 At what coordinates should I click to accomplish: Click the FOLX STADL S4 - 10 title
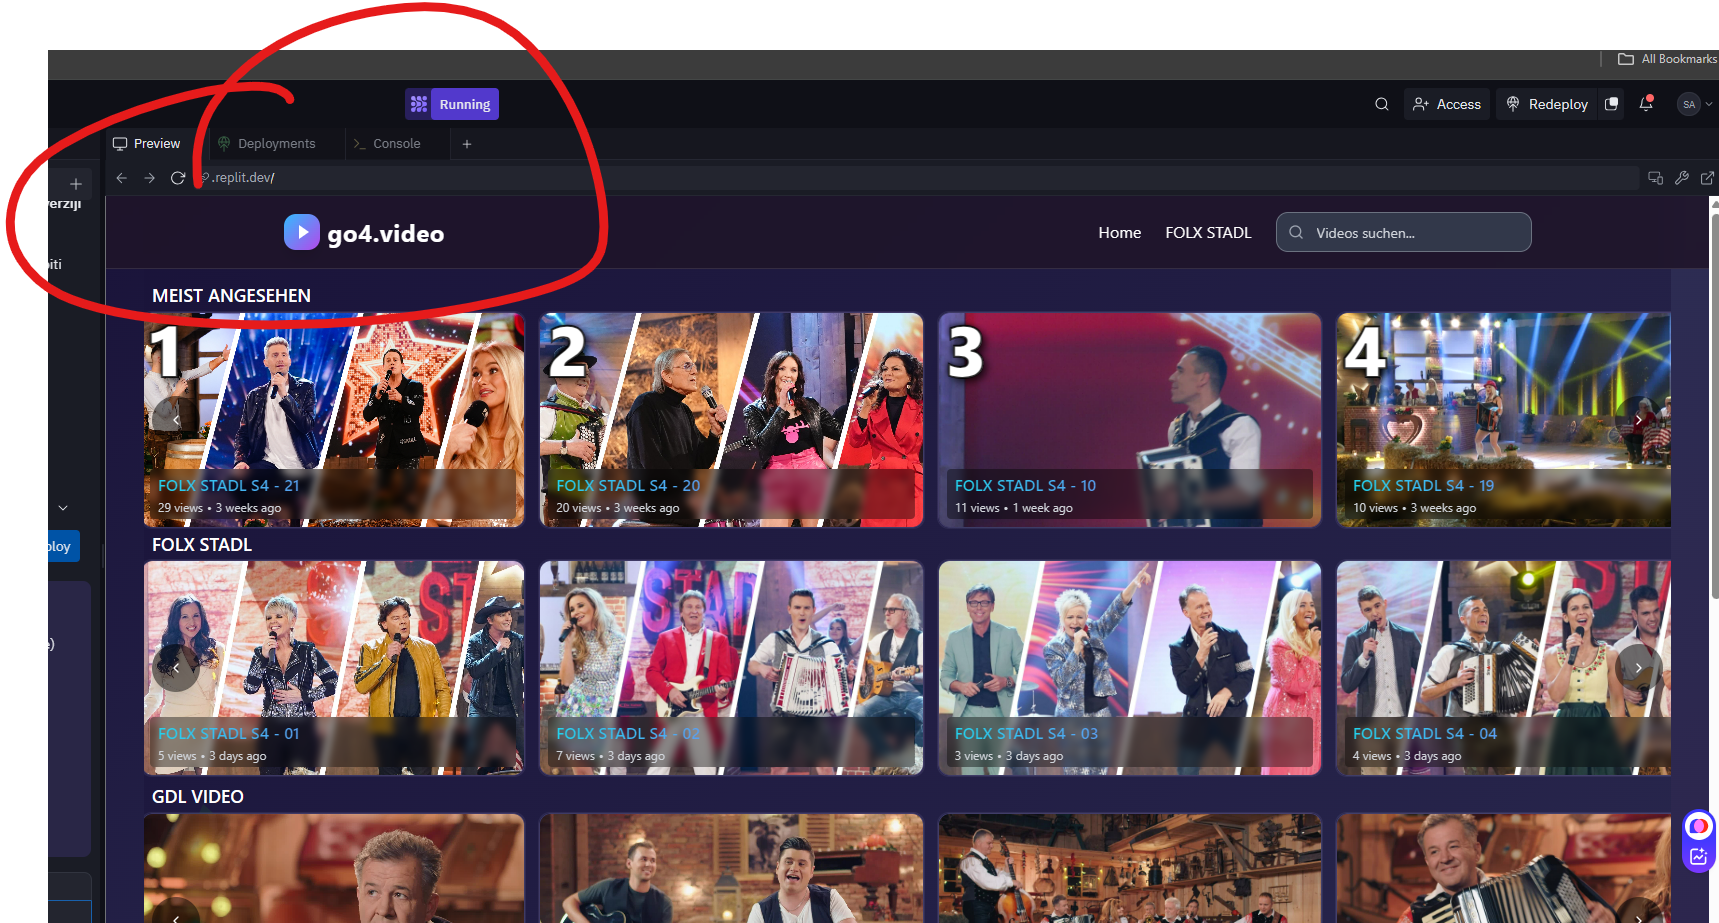click(1025, 486)
